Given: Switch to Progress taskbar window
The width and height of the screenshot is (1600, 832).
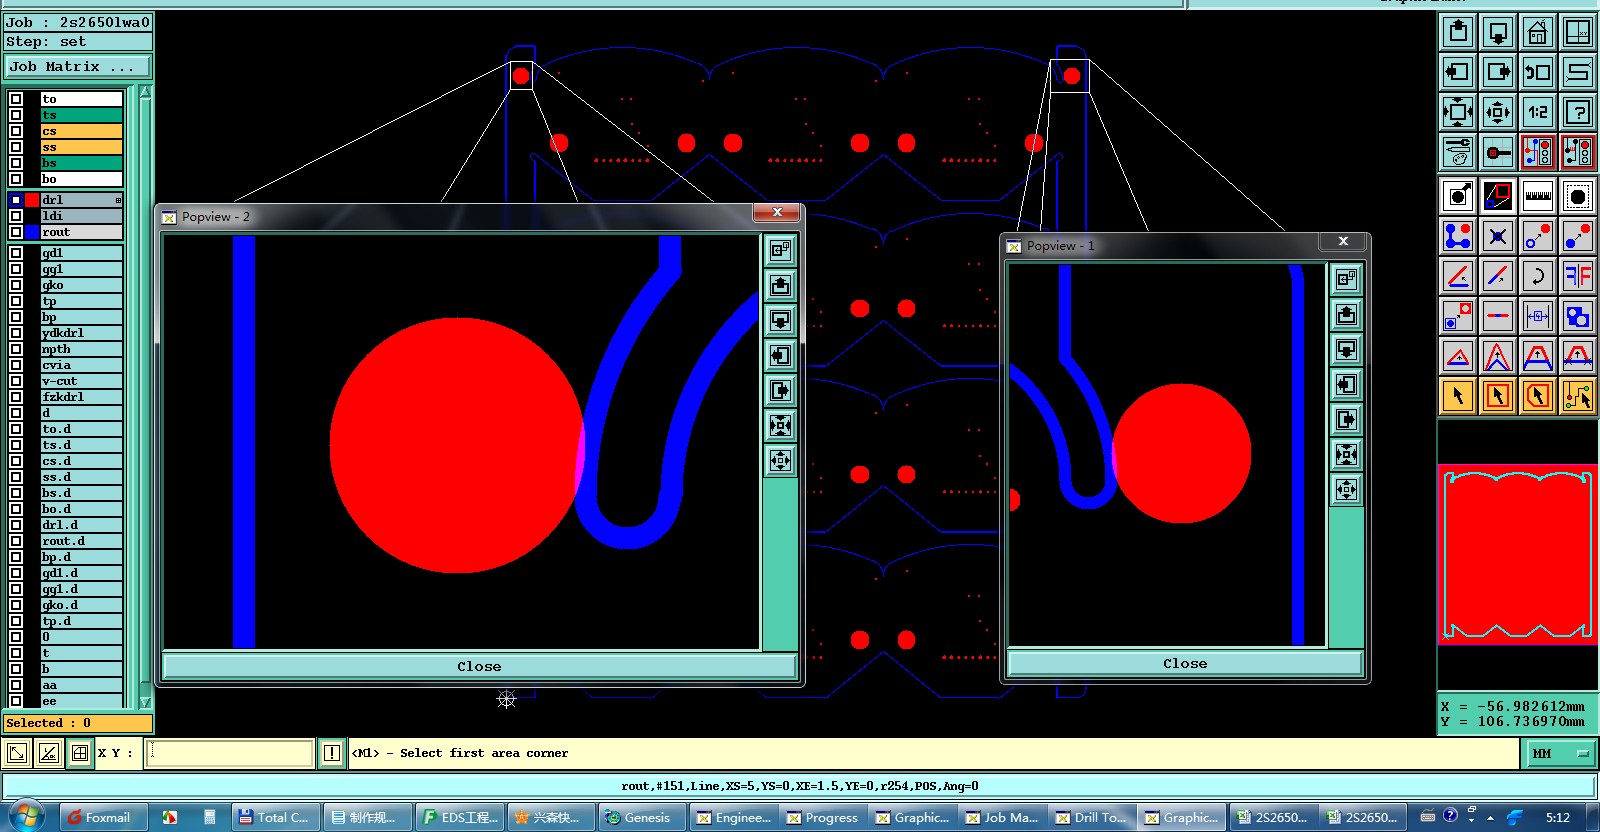Looking at the screenshot, I should 821,817.
